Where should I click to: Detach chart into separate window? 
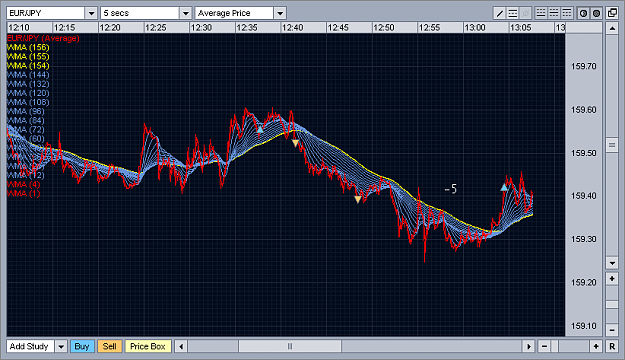pos(612,13)
